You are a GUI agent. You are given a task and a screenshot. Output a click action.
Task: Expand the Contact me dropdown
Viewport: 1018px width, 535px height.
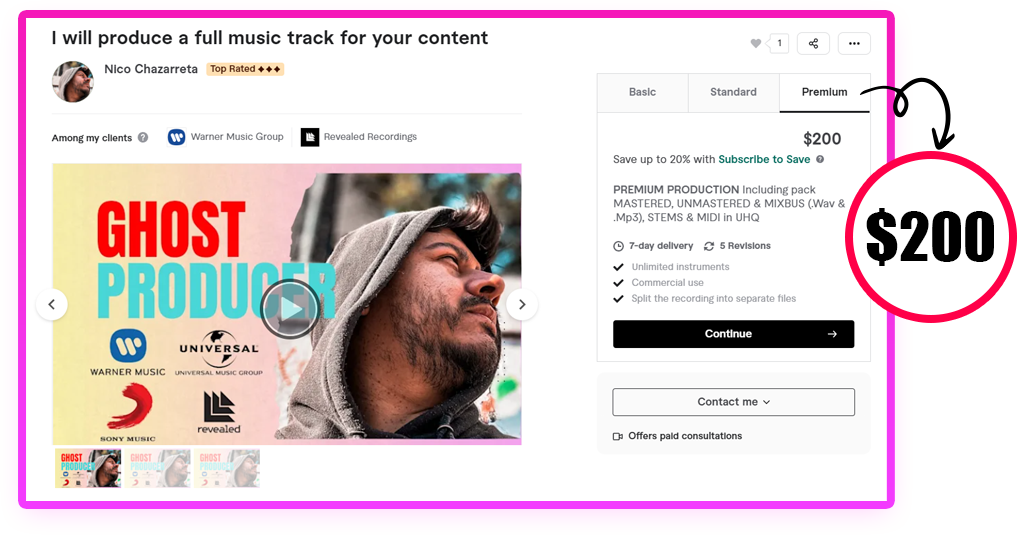tap(733, 402)
